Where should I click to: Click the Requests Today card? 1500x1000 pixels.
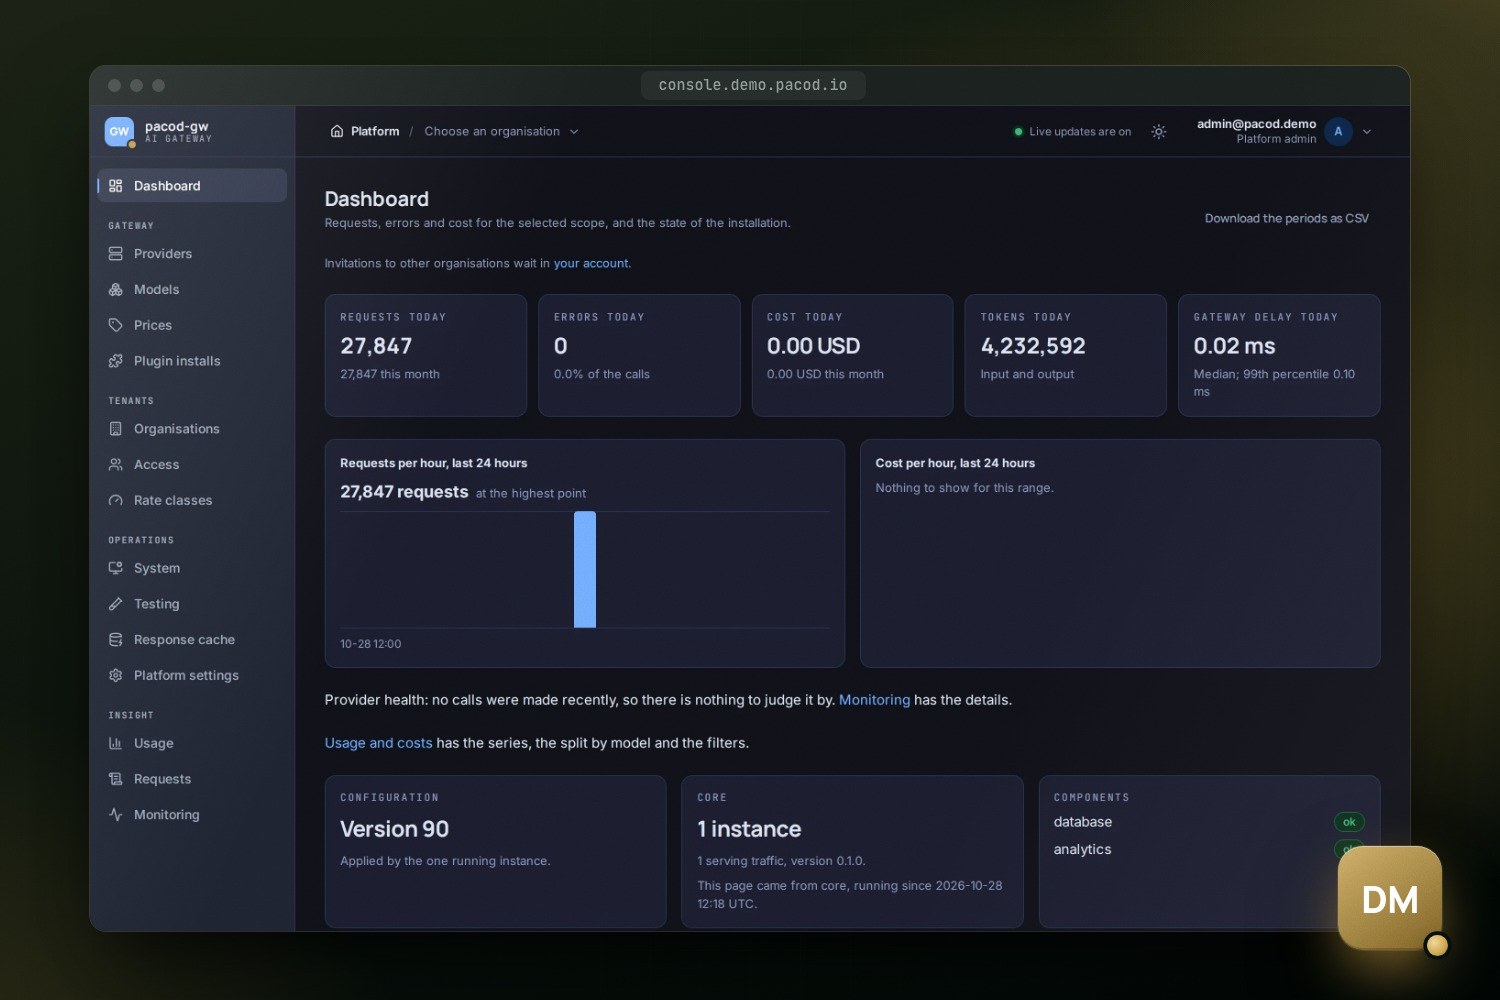click(x=426, y=355)
